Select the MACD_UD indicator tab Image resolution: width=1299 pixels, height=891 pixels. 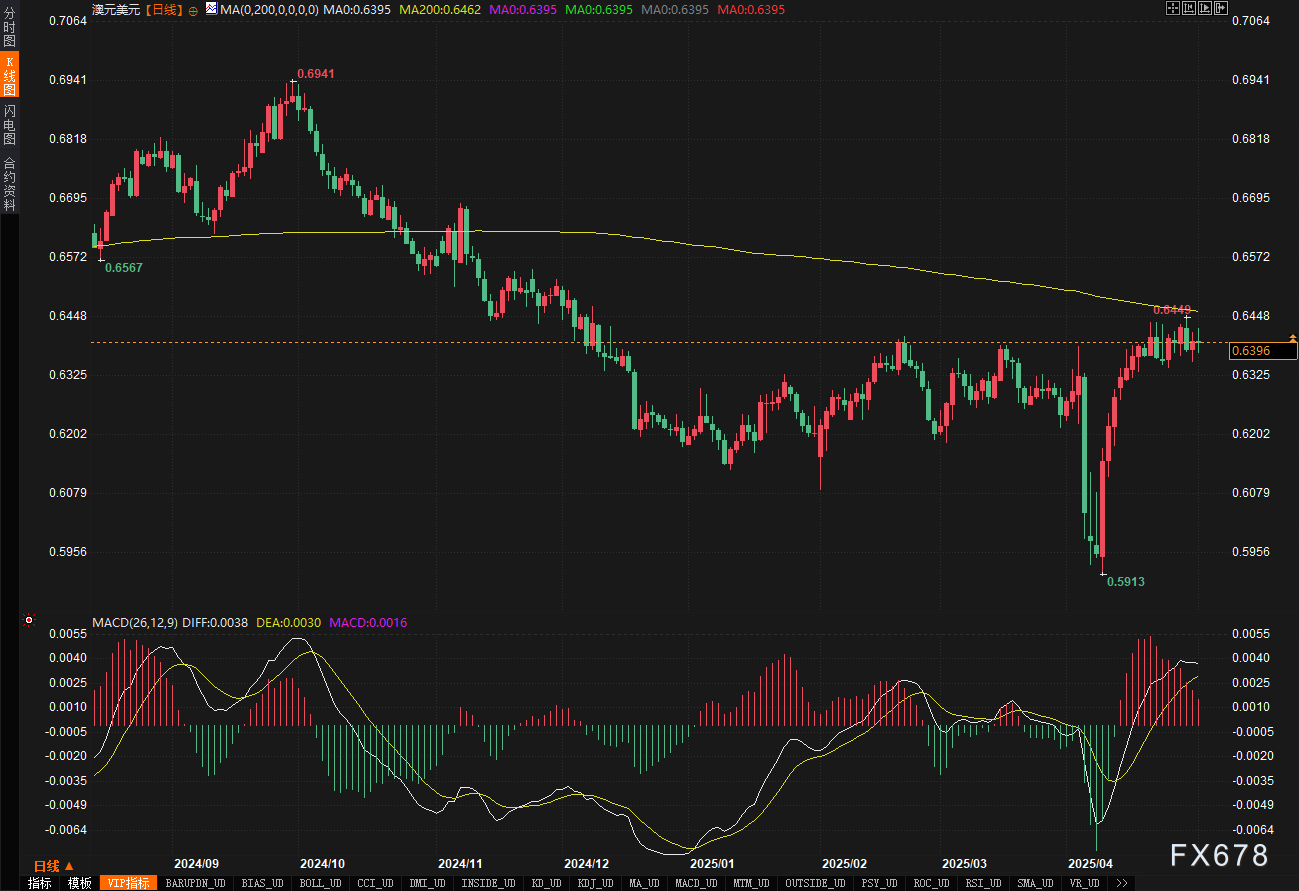[x=694, y=883]
